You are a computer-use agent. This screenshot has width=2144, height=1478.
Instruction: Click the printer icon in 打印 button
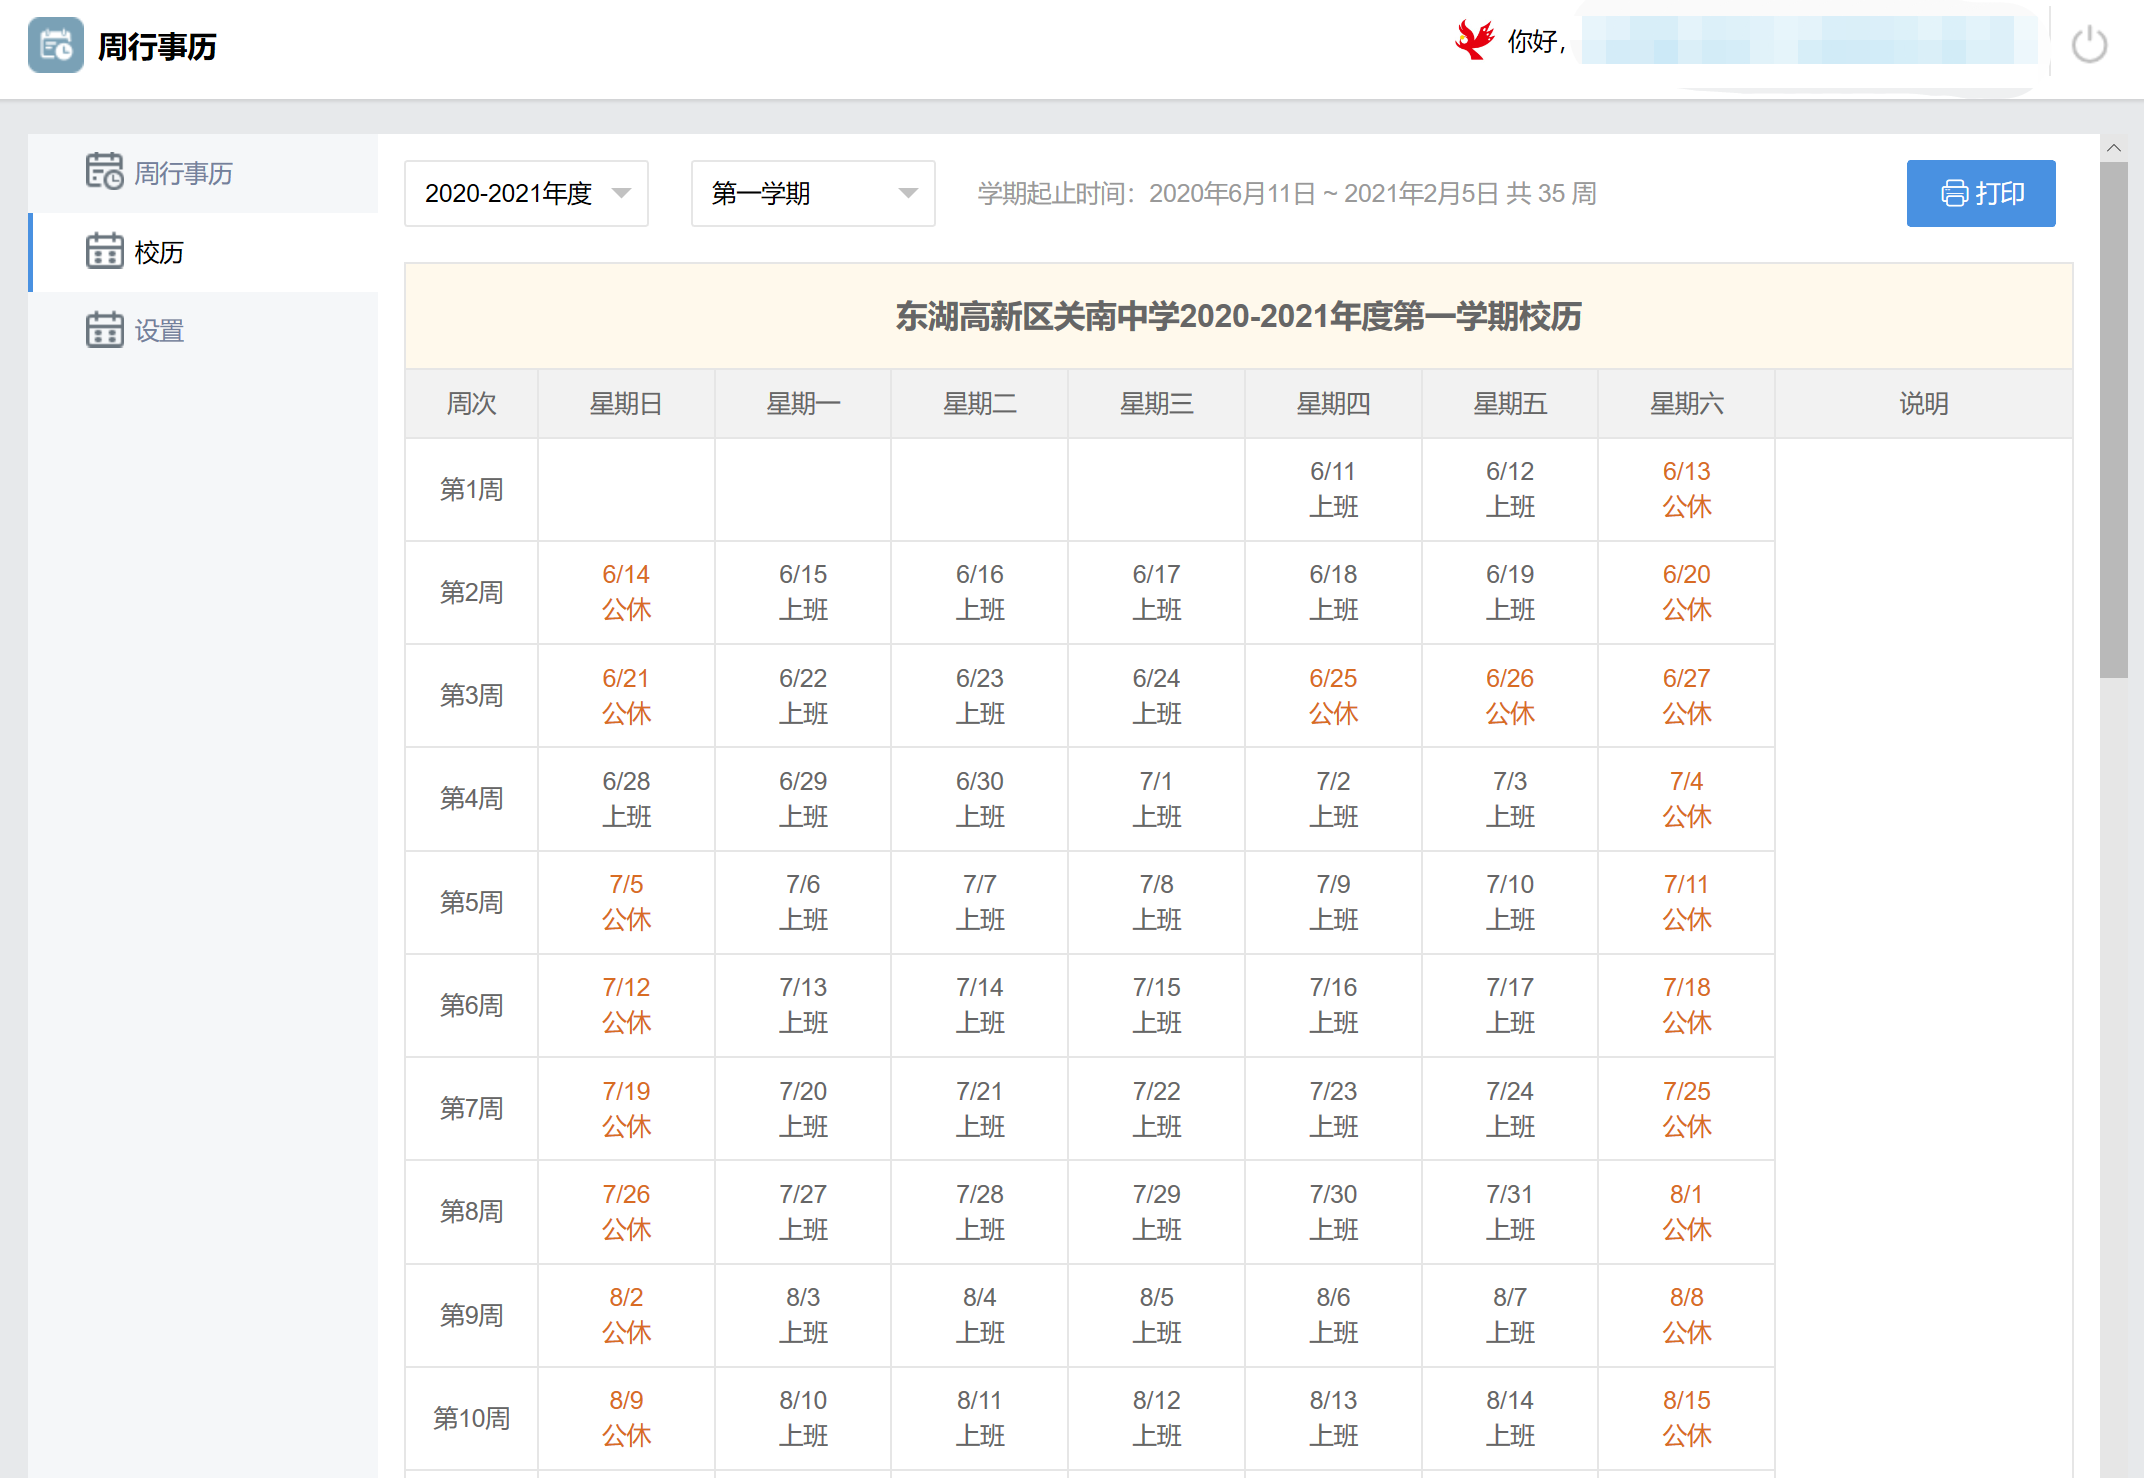coord(1953,193)
